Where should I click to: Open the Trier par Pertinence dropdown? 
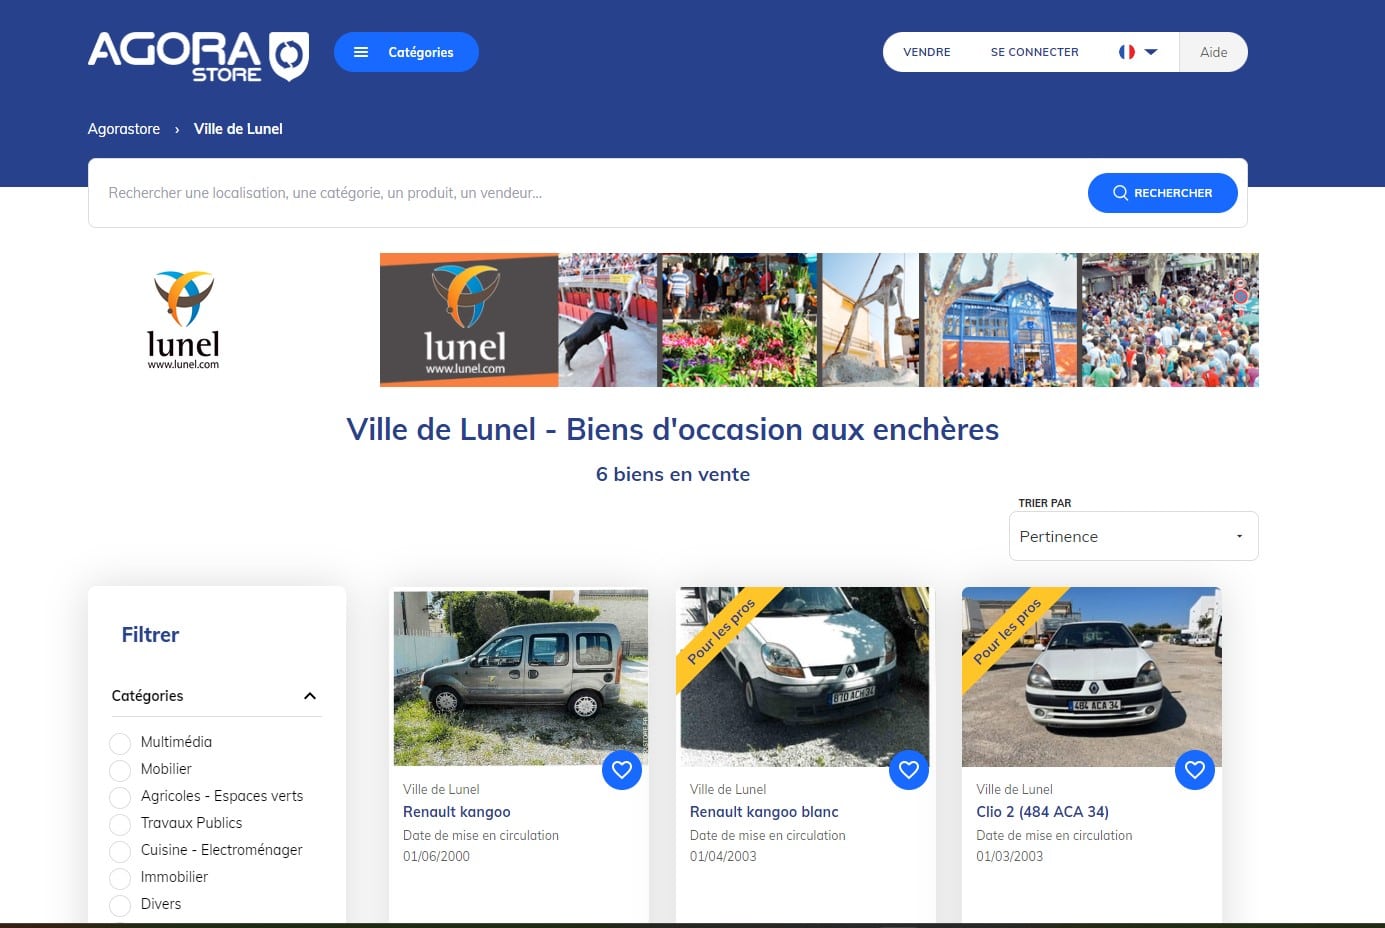1133,536
